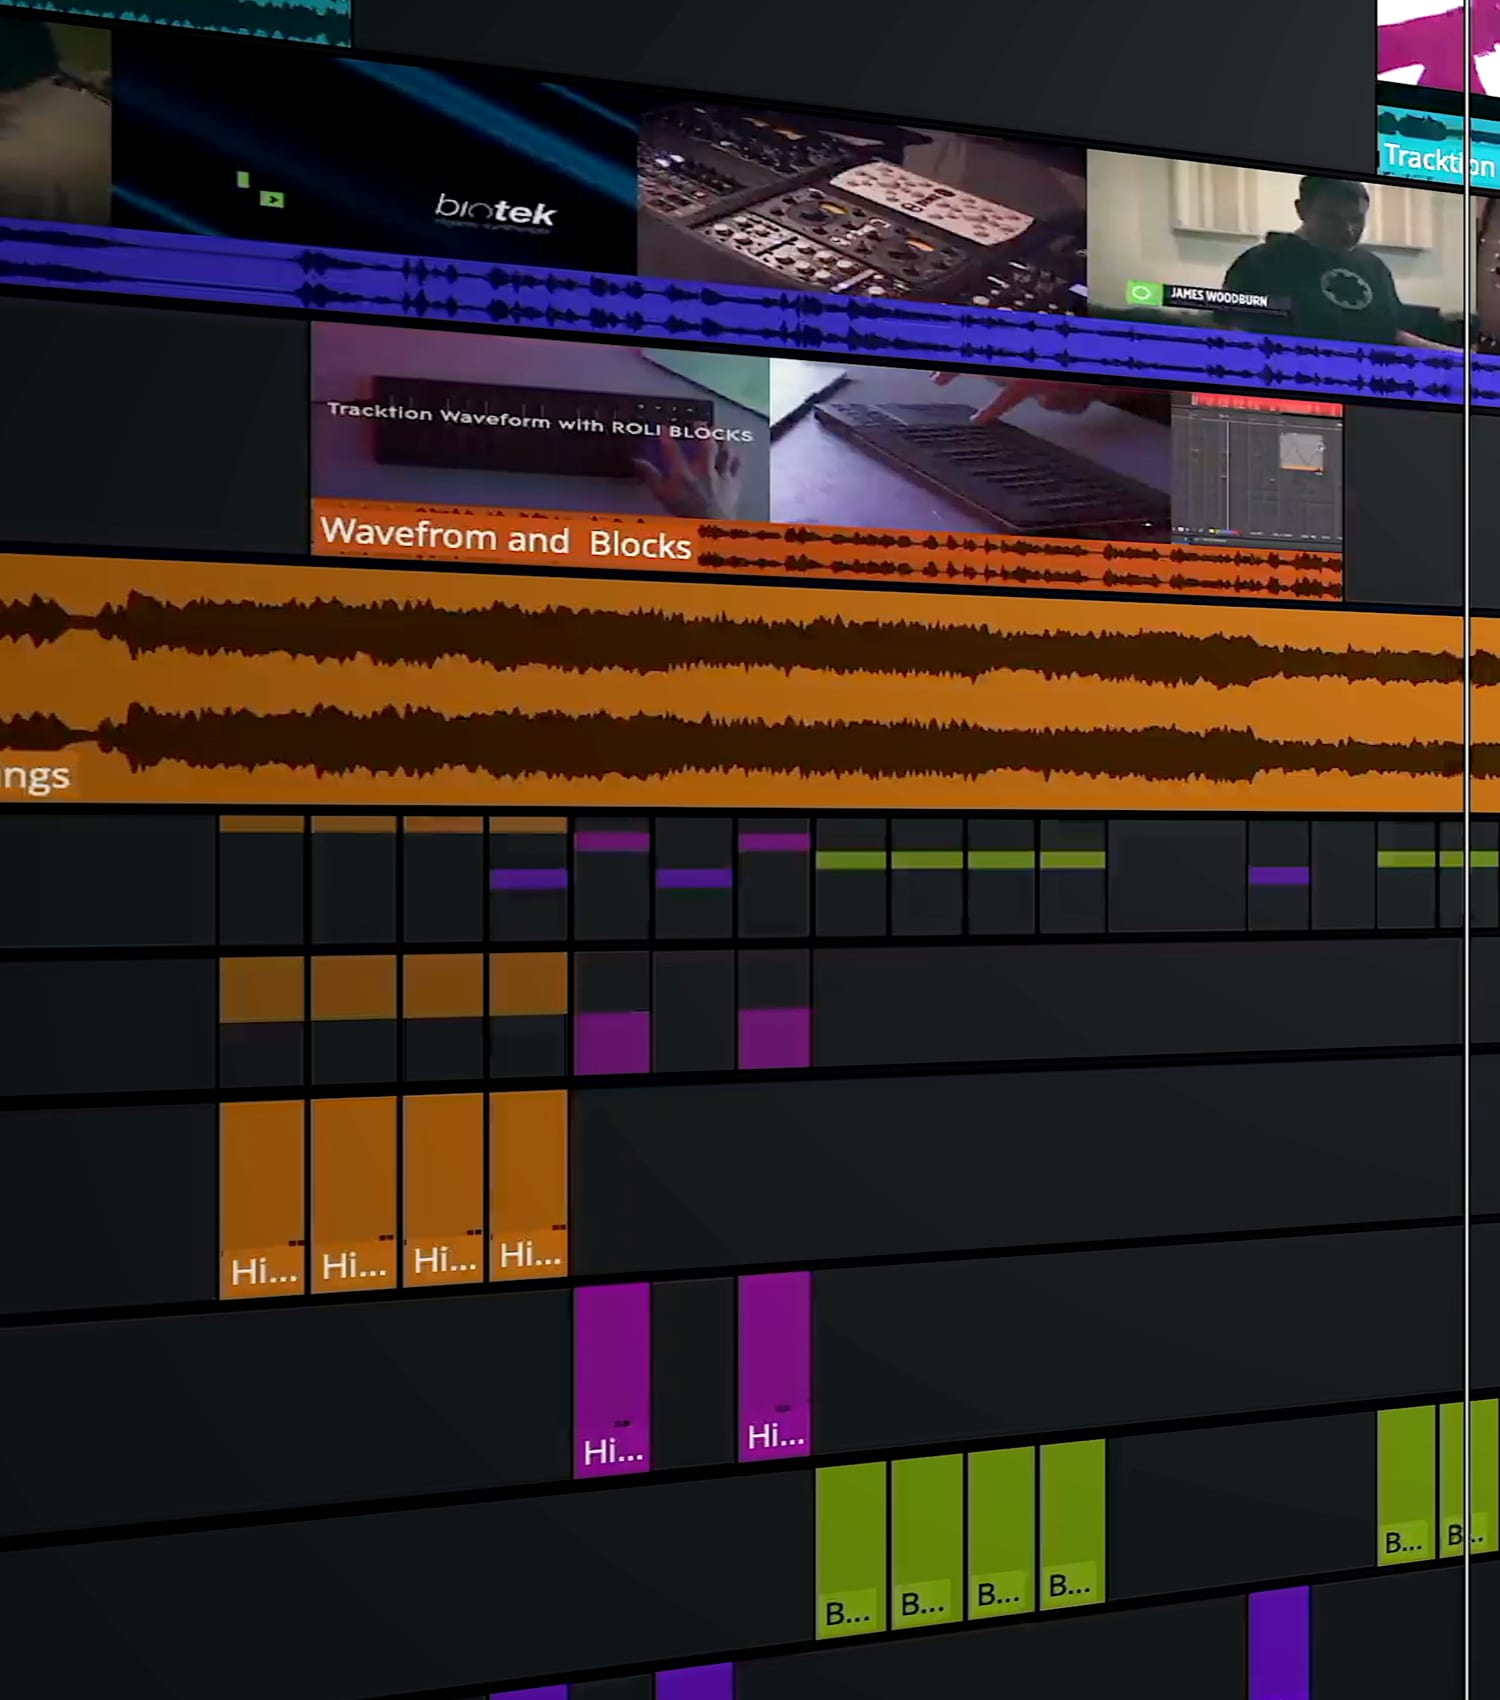1500x1700 pixels.
Task: Click the thumbnail of finger pressing keyboard block
Action: (970, 446)
